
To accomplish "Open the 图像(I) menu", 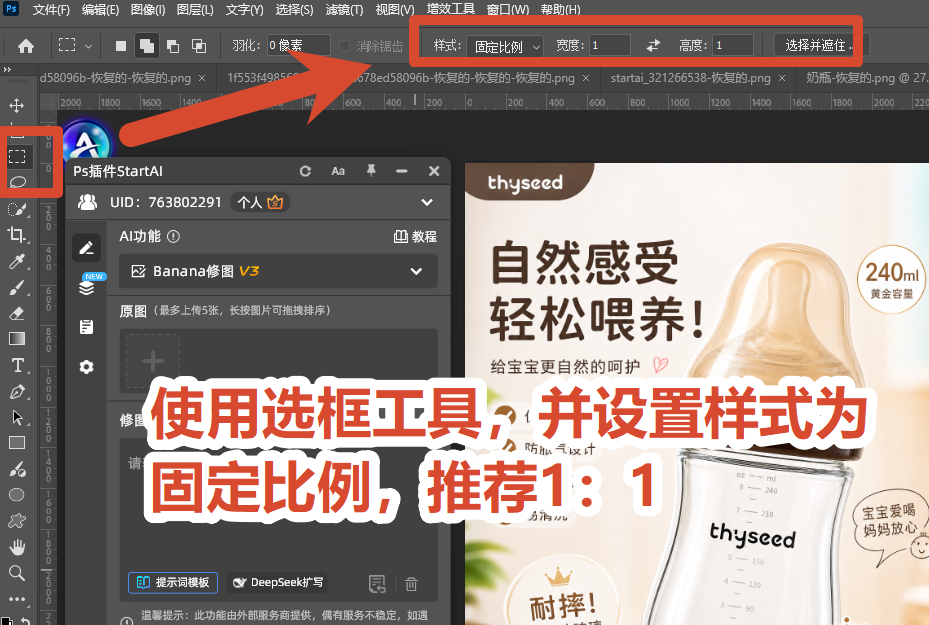I will pos(148,9).
